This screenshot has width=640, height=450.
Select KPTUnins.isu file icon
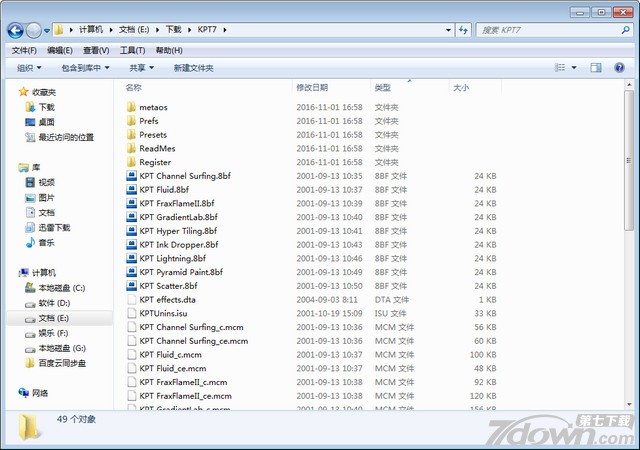tap(131, 313)
